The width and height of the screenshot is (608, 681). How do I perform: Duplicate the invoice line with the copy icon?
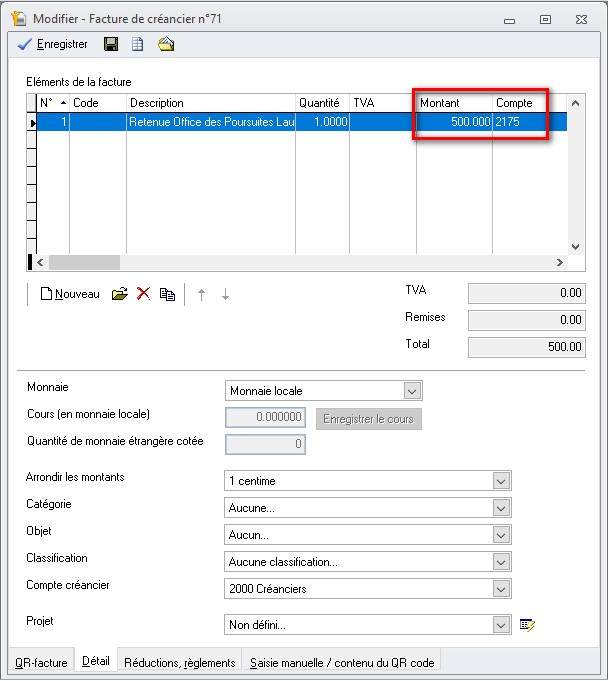point(167,294)
